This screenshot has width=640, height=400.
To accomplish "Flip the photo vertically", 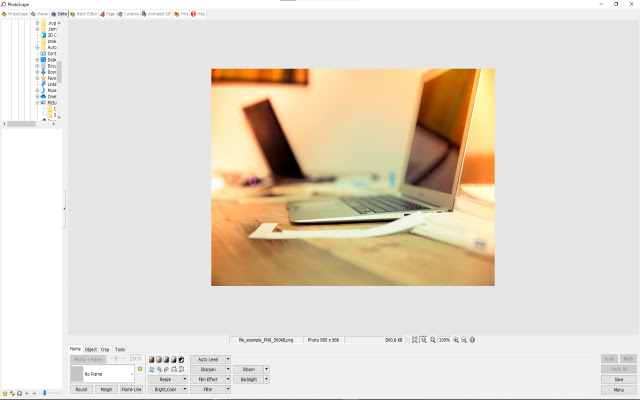I will [x=181, y=369].
